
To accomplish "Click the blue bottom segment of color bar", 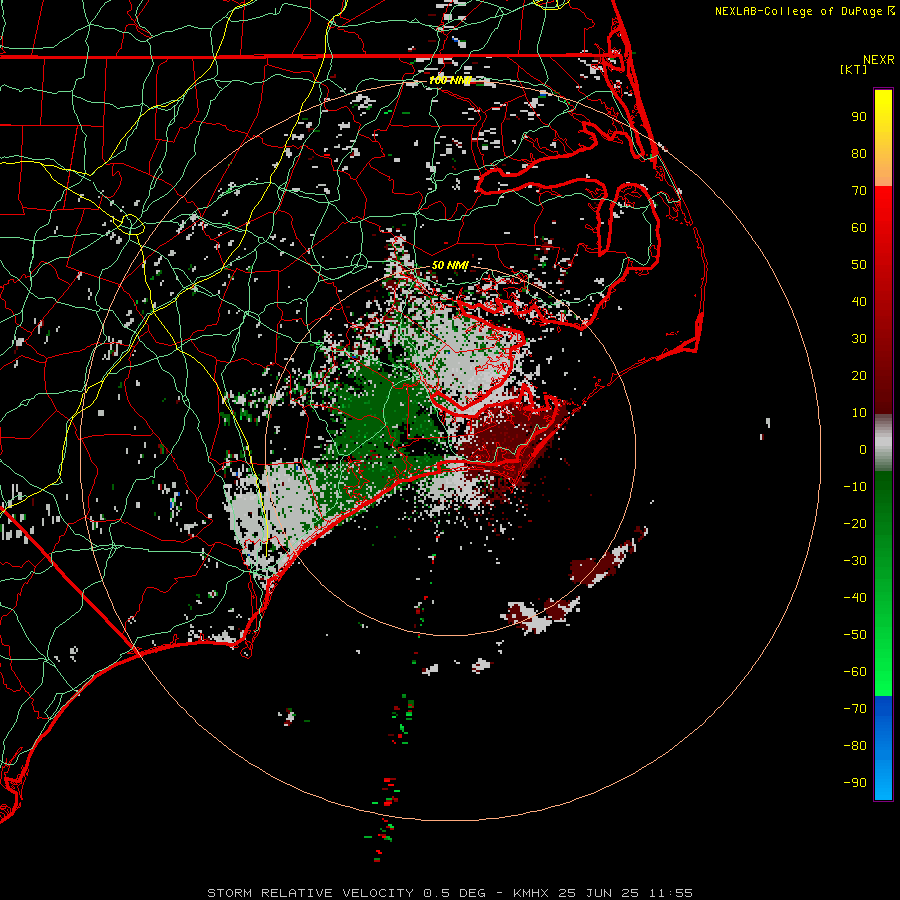I will (x=883, y=747).
